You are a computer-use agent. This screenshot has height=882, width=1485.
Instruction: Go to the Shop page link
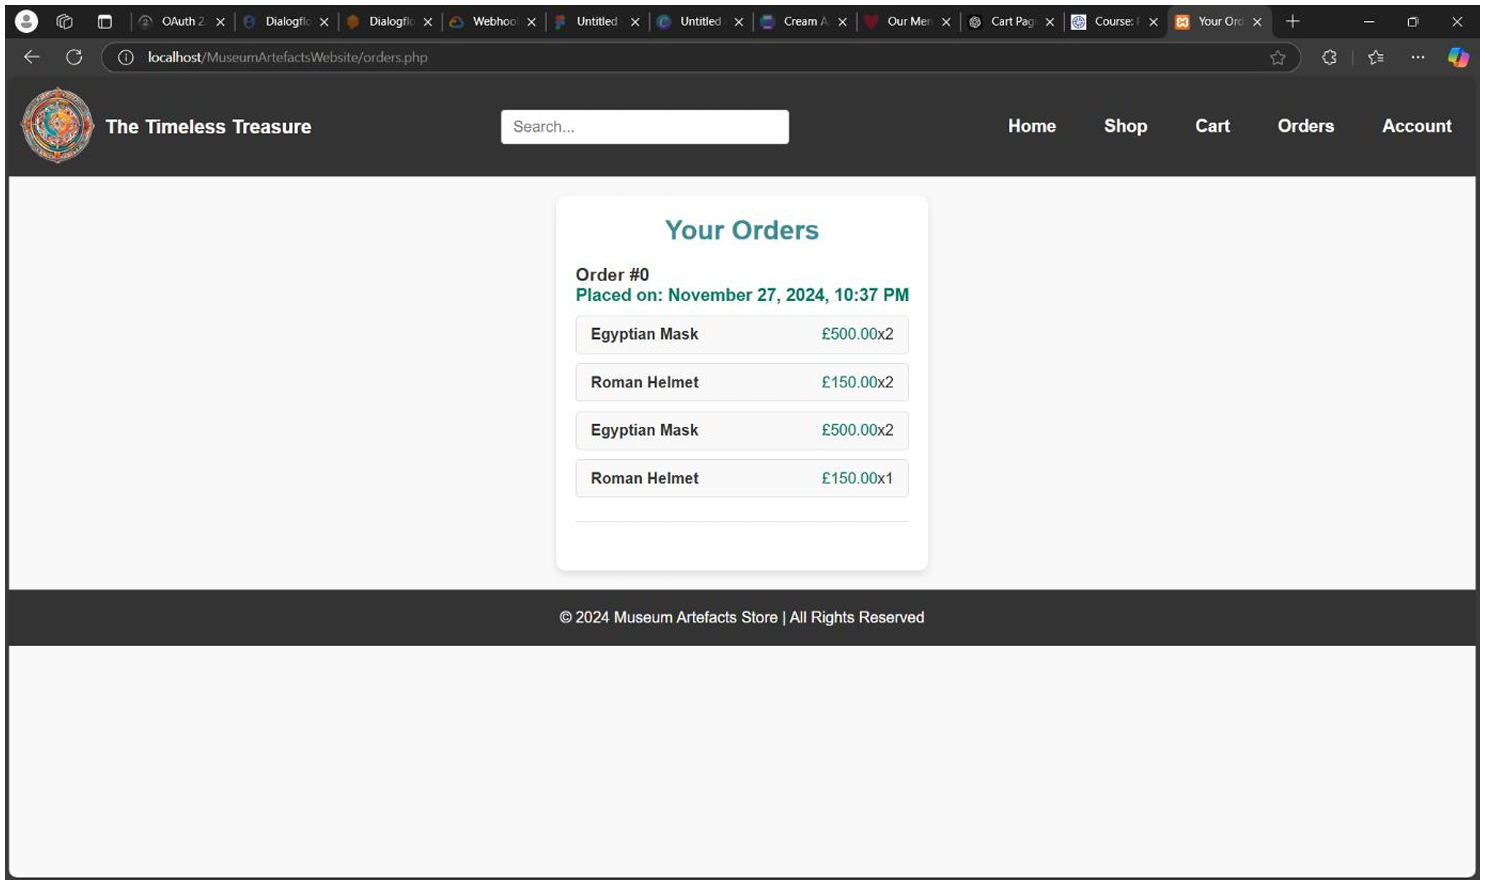point(1125,126)
